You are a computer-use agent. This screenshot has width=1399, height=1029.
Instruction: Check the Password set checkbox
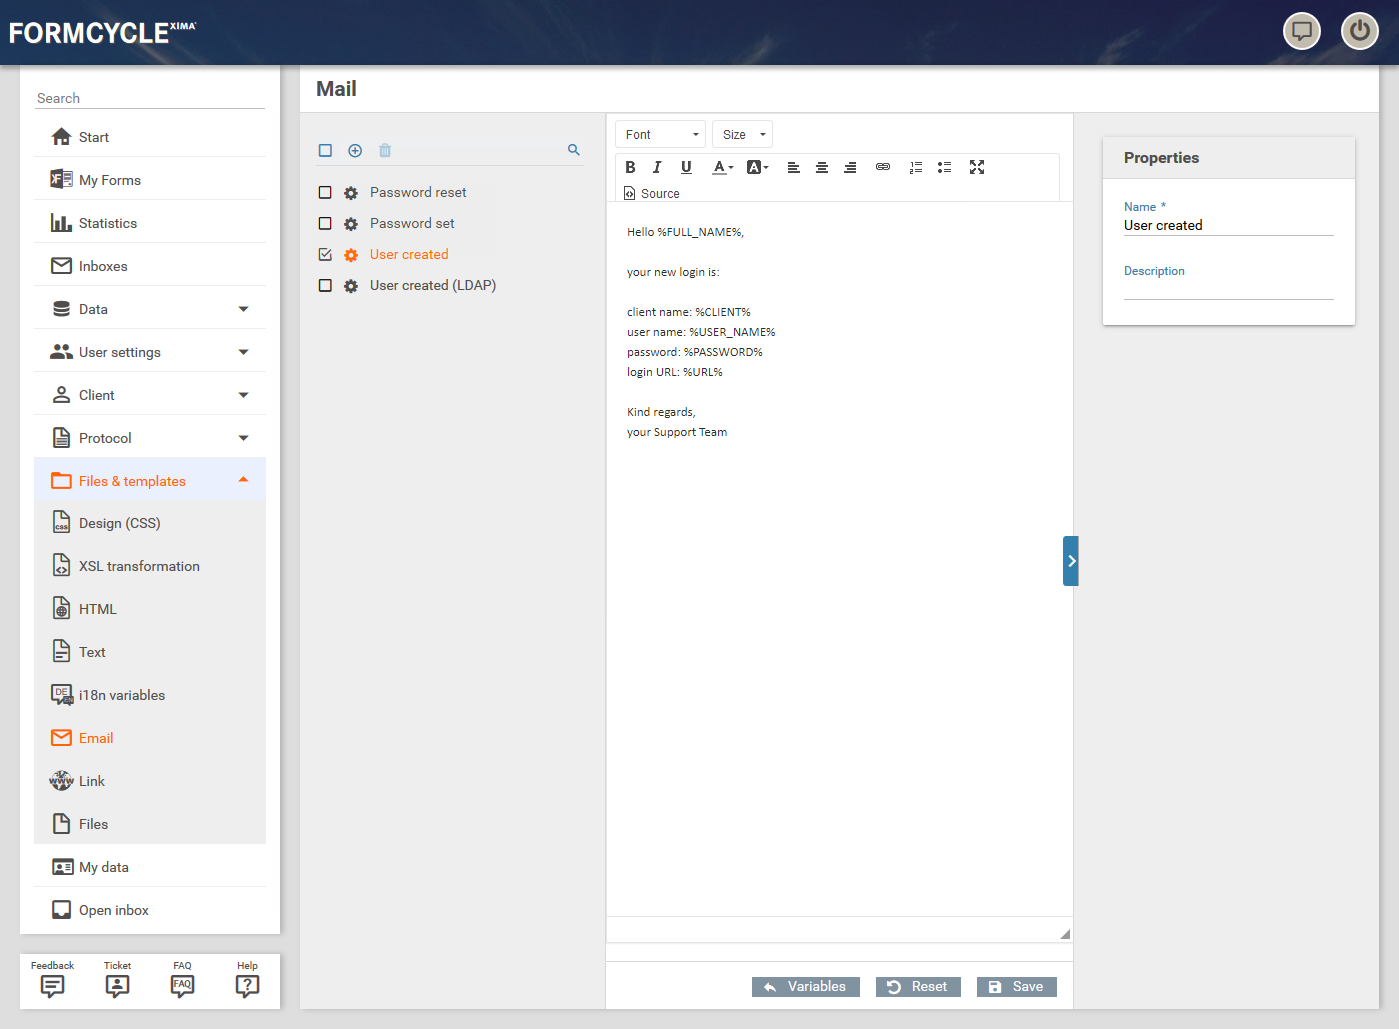coord(325,223)
